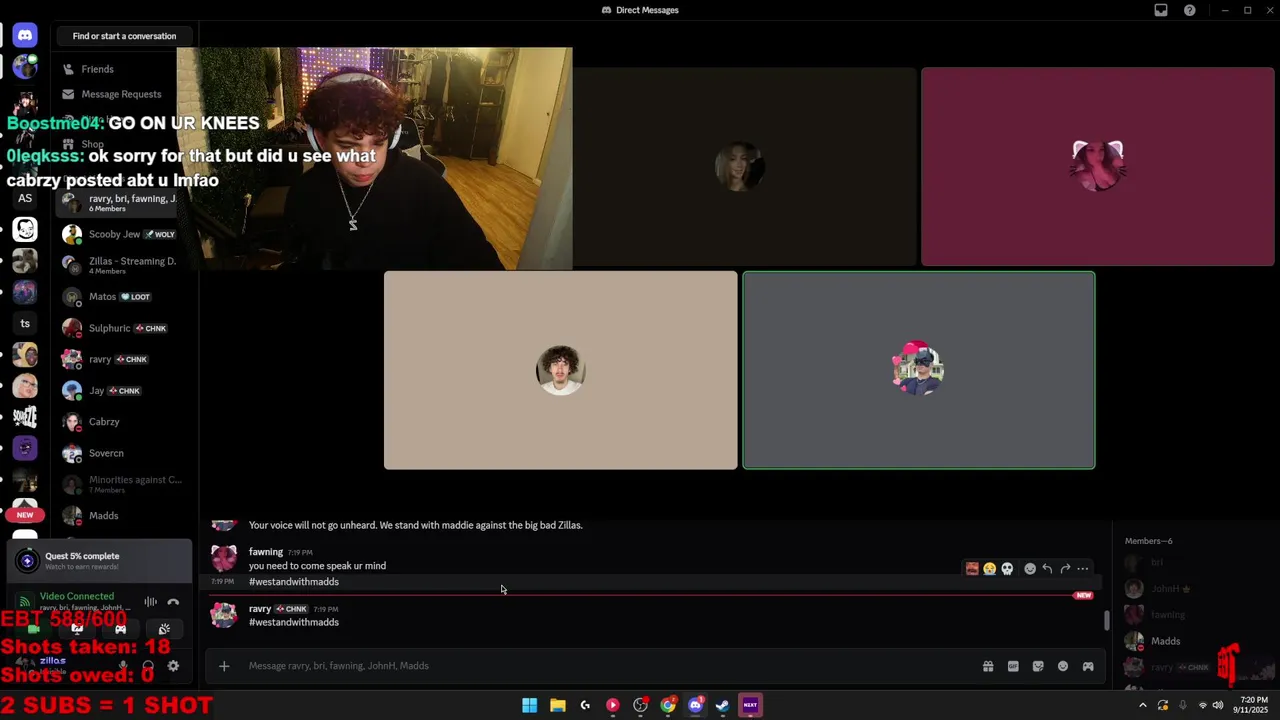Open add reaction emoji picker on message

pos(1030,569)
